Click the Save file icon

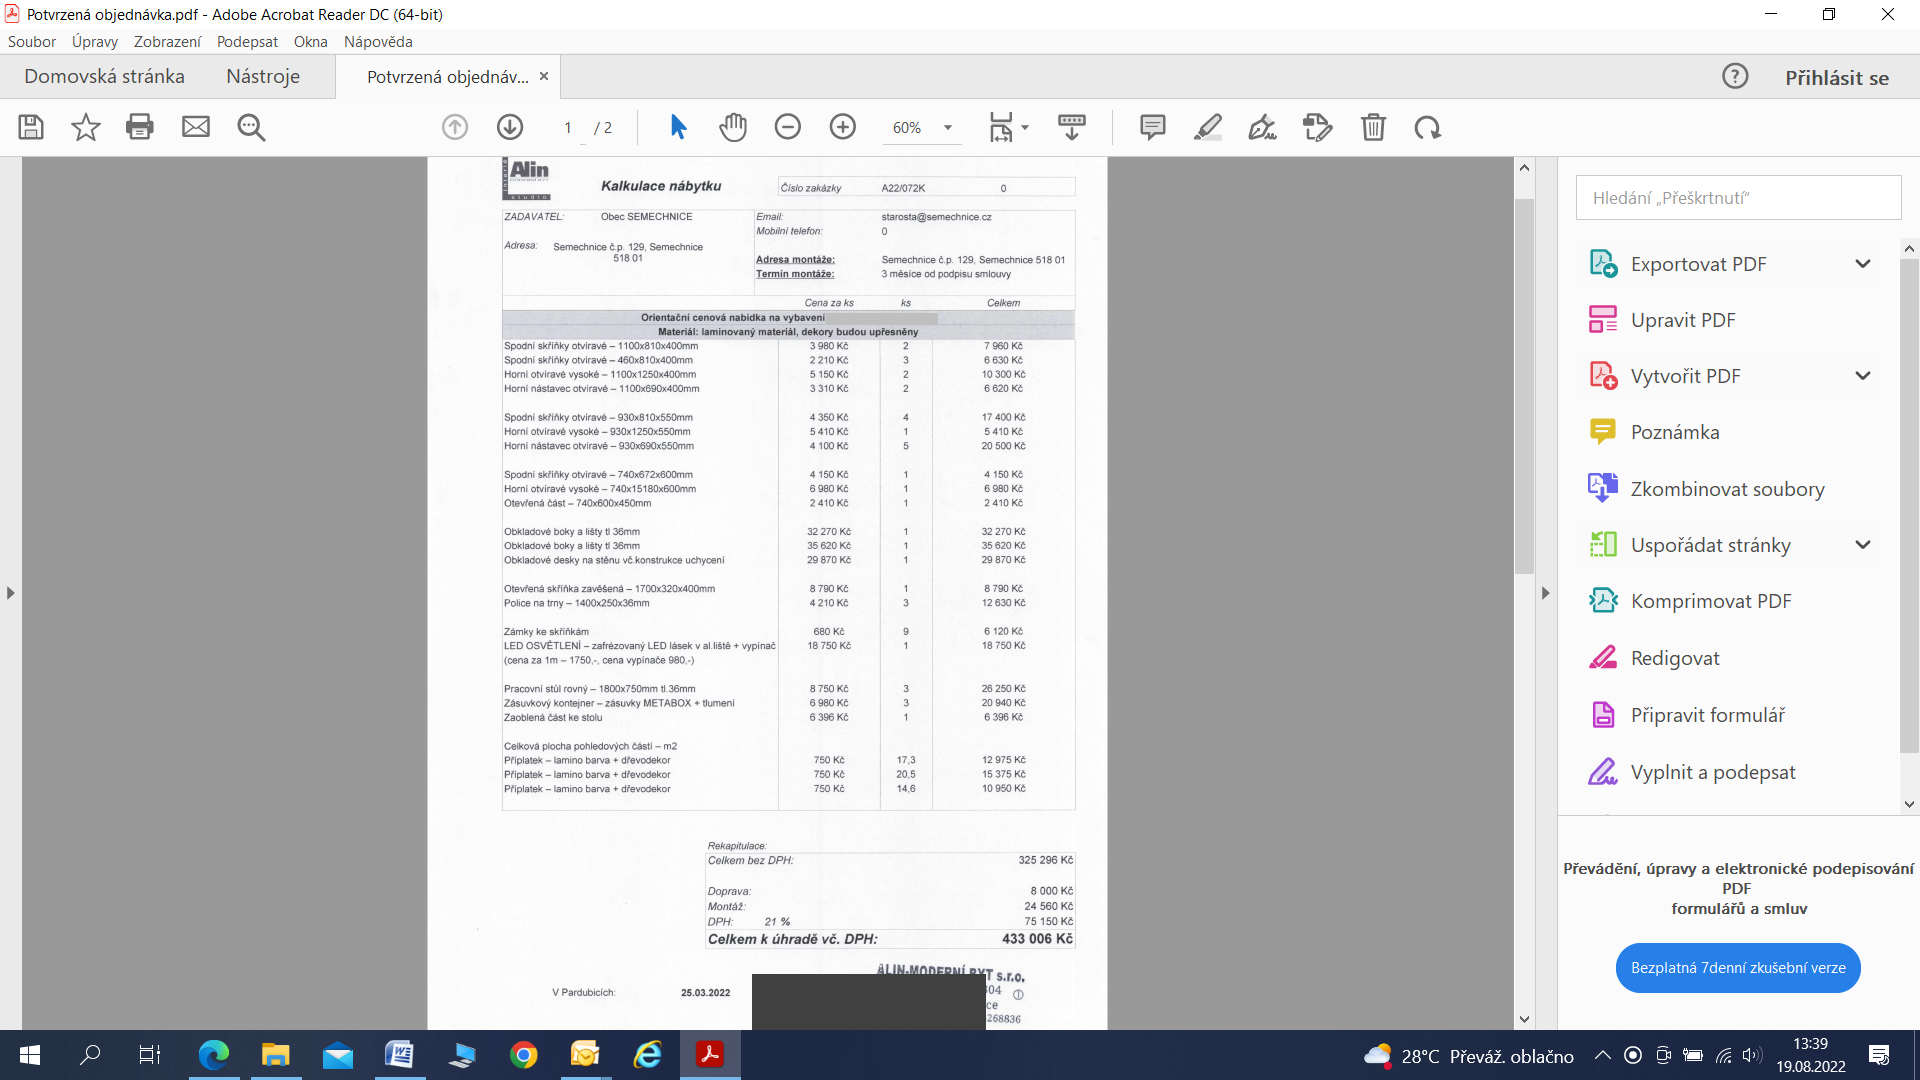pos(31,127)
